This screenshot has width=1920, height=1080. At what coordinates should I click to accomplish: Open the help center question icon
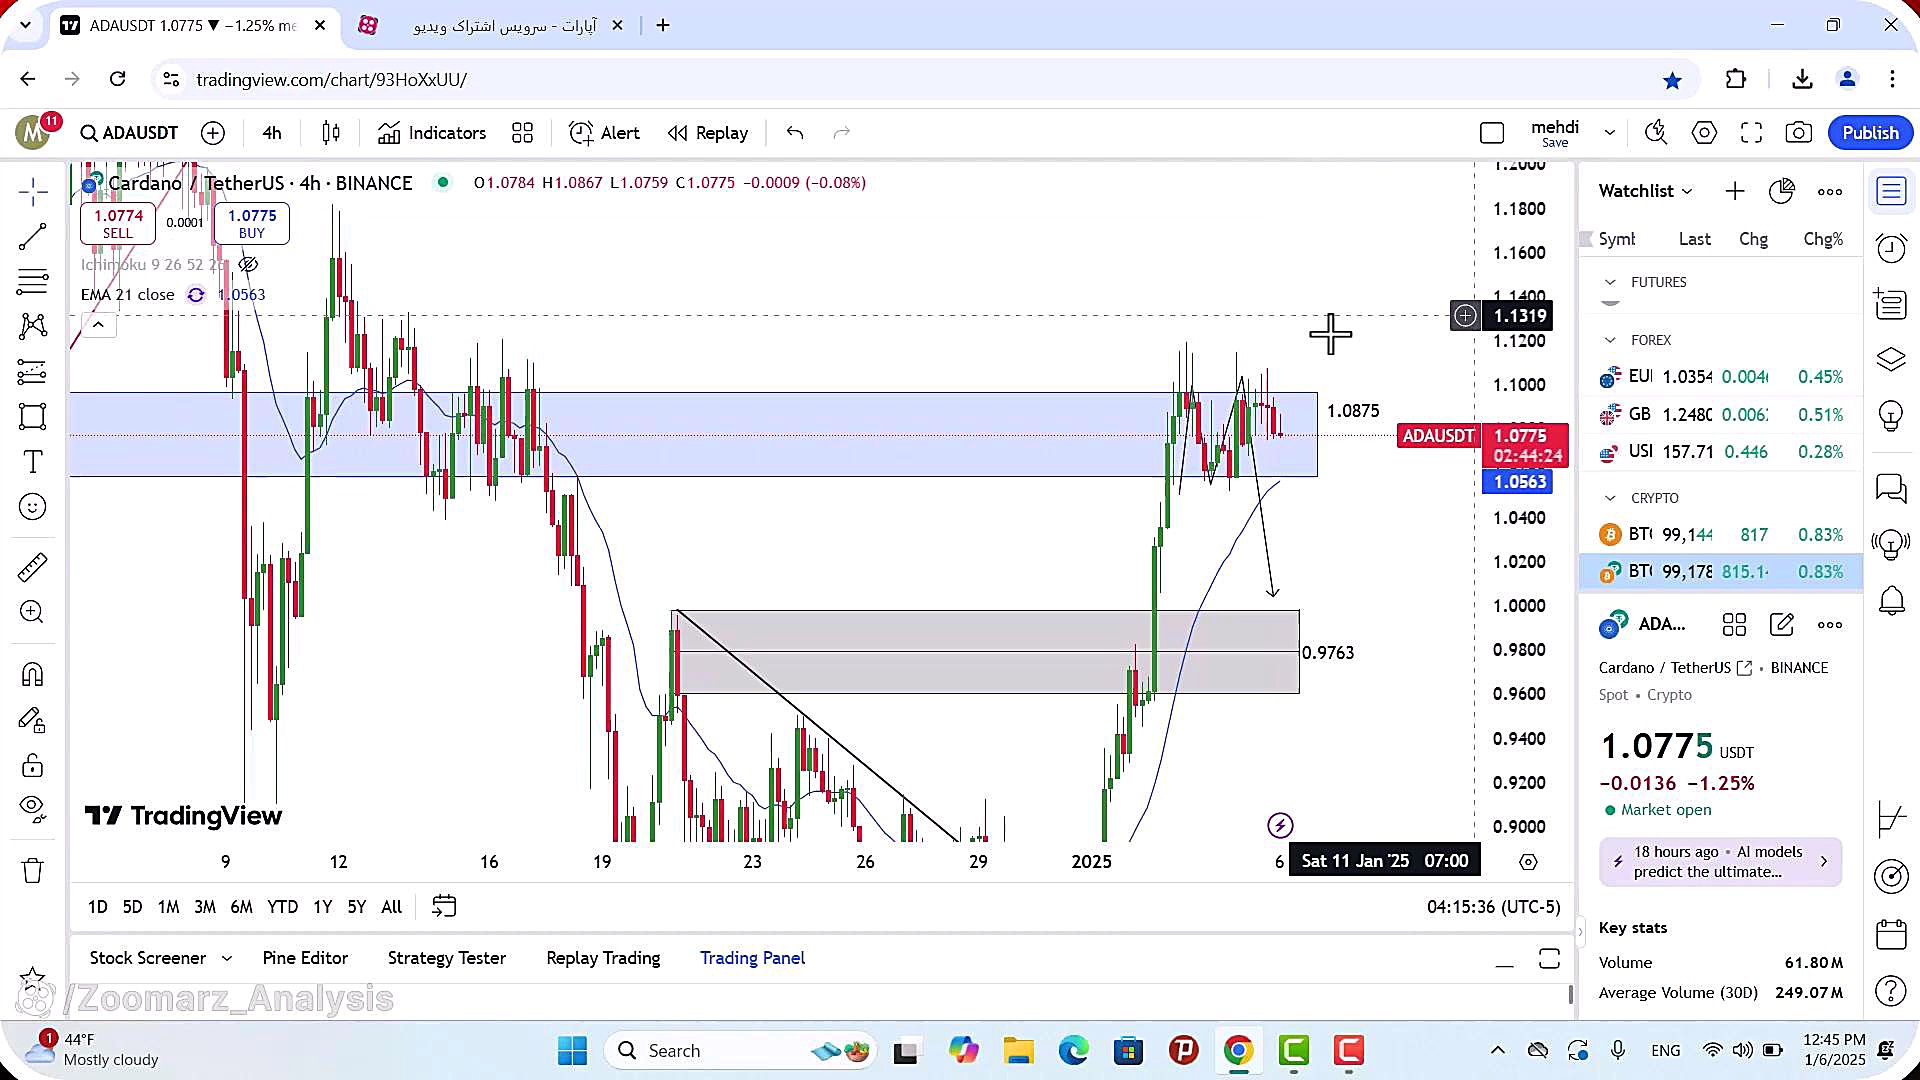click(1890, 990)
